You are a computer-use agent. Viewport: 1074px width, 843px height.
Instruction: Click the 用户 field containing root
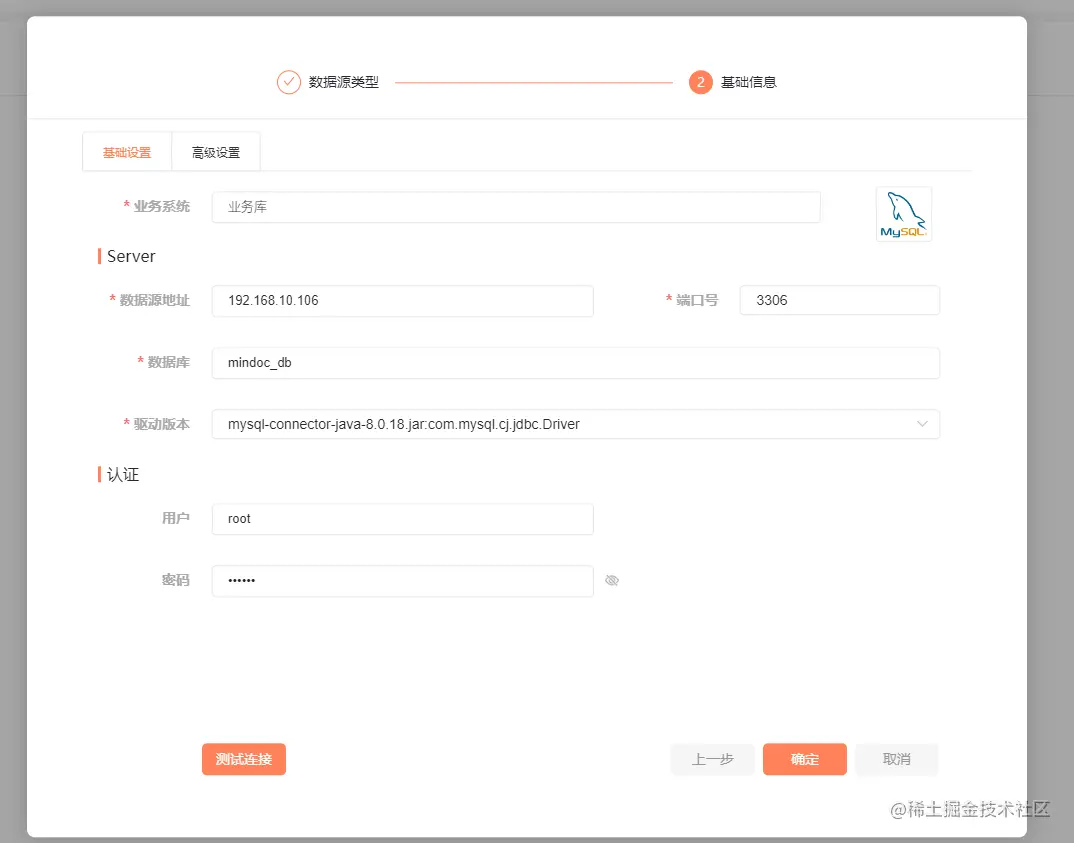pos(403,519)
